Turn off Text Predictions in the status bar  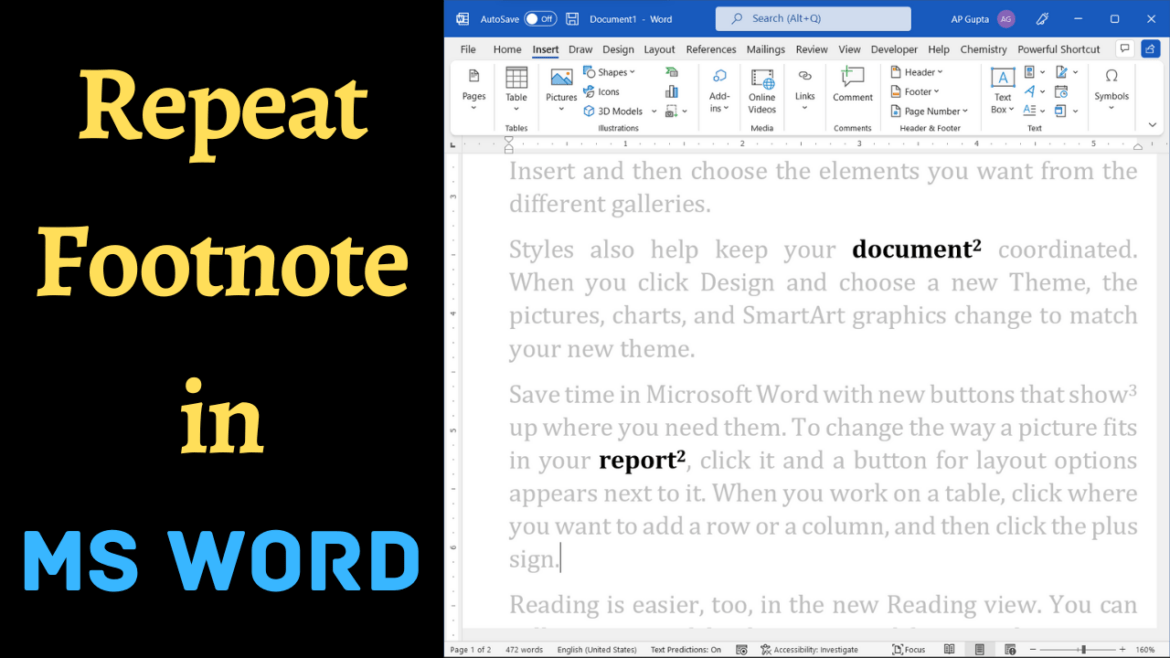point(686,648)
